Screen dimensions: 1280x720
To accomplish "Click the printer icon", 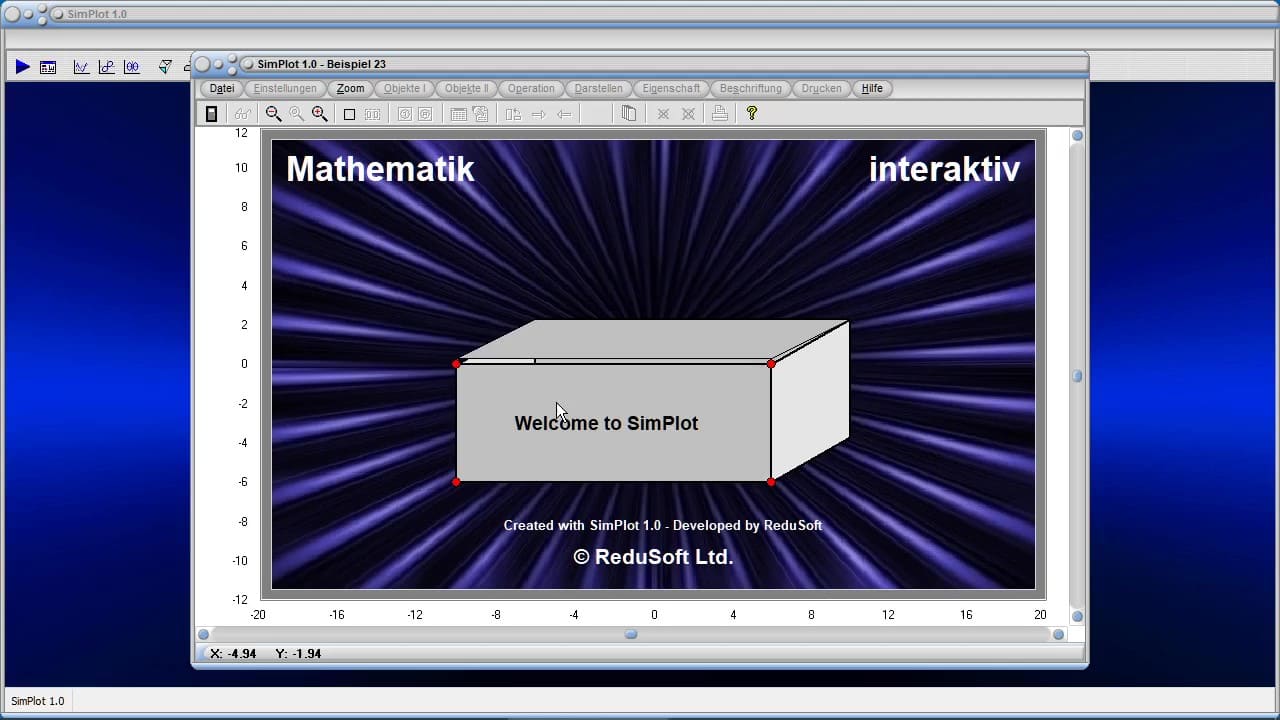I will coord(719,114).
